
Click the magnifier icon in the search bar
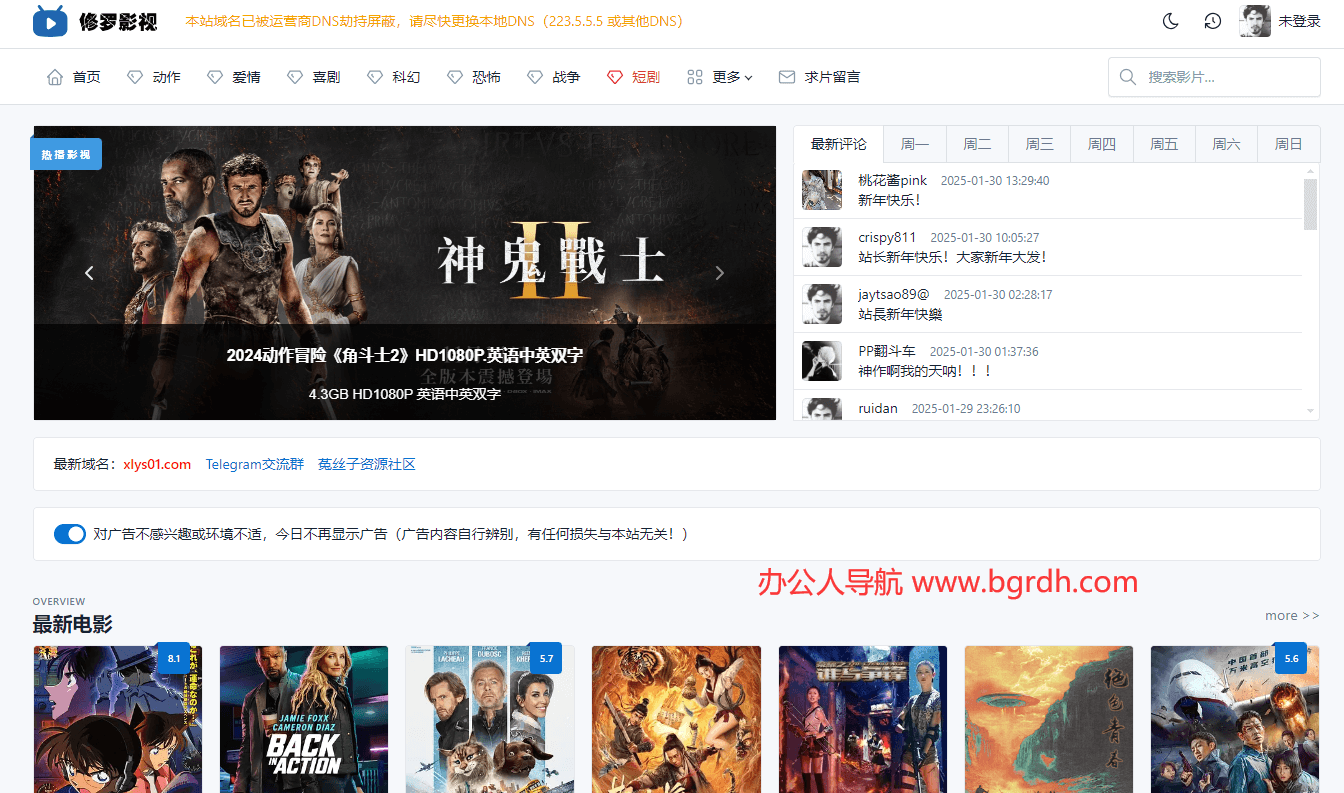[1128, 76]
